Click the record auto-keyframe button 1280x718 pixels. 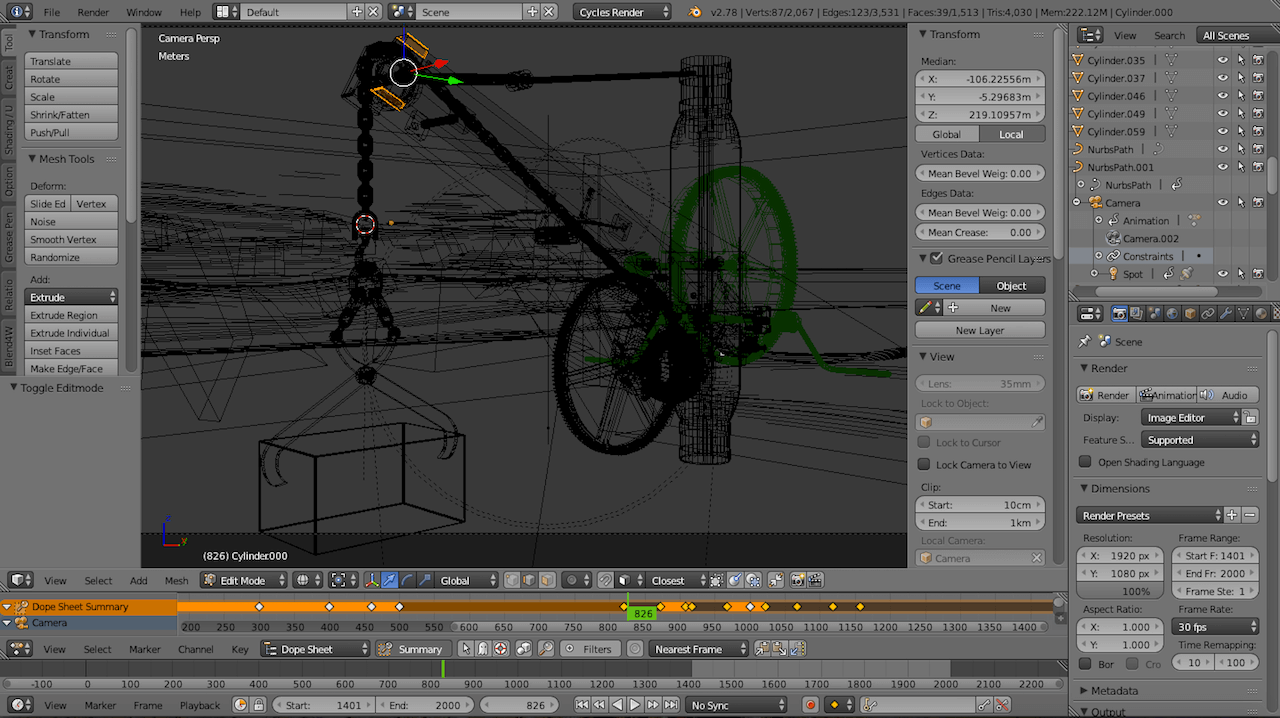[811, 705]
